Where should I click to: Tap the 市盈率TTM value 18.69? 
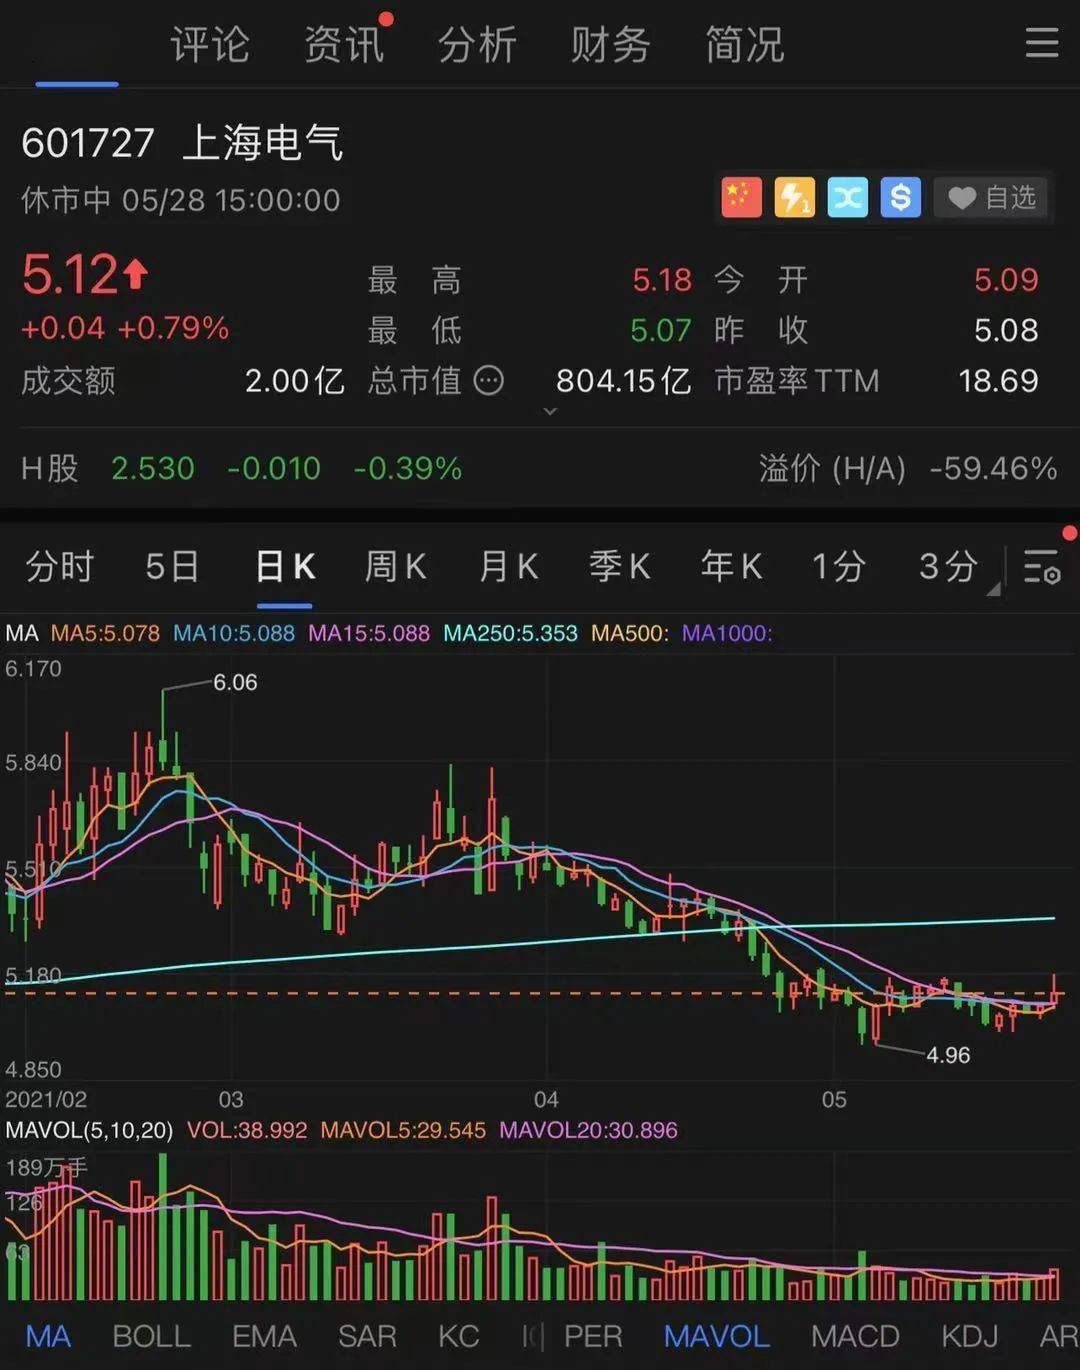[998, 381]
